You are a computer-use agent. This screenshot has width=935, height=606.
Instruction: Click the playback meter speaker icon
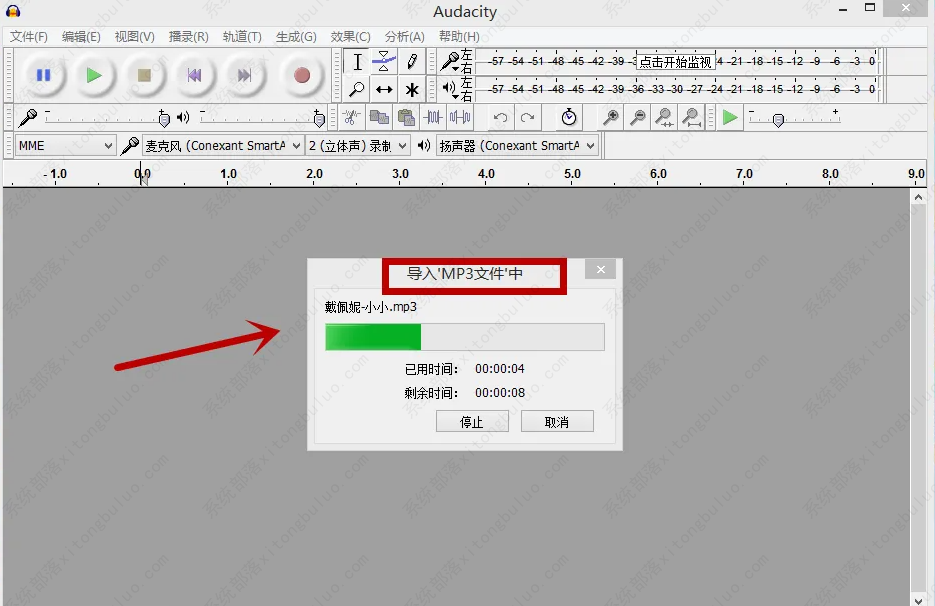click(x=448, y=88)
